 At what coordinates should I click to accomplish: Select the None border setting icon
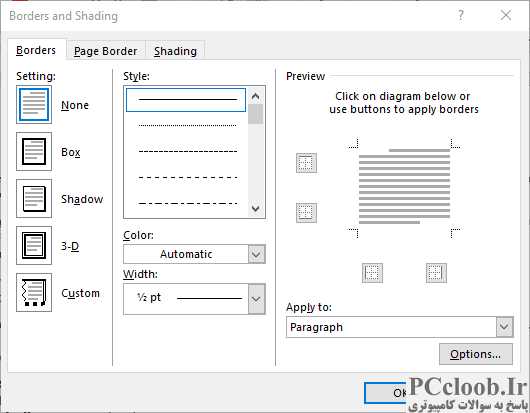coord(34,104)
